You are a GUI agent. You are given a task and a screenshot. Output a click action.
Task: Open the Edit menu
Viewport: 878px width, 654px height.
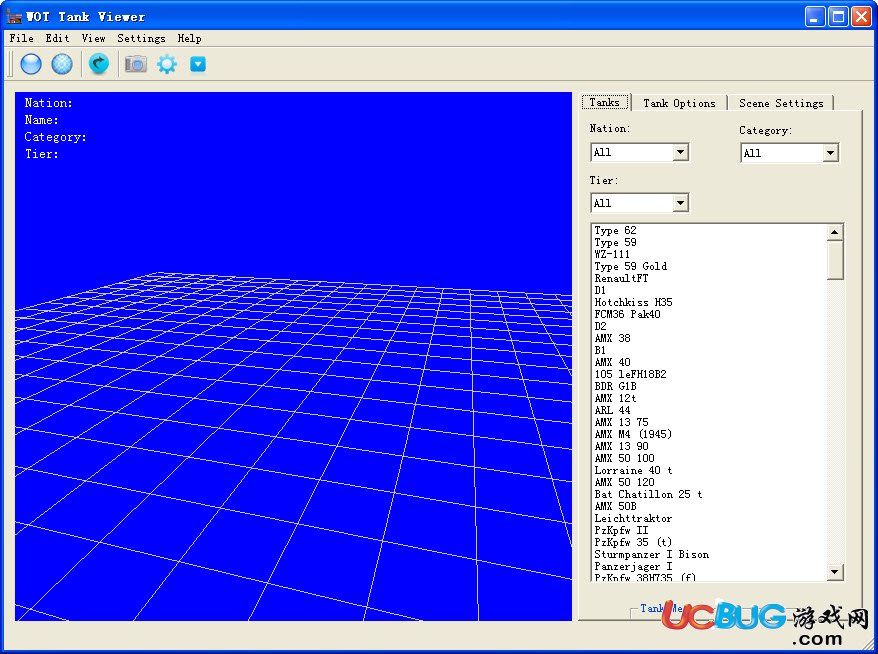(57, 38)
